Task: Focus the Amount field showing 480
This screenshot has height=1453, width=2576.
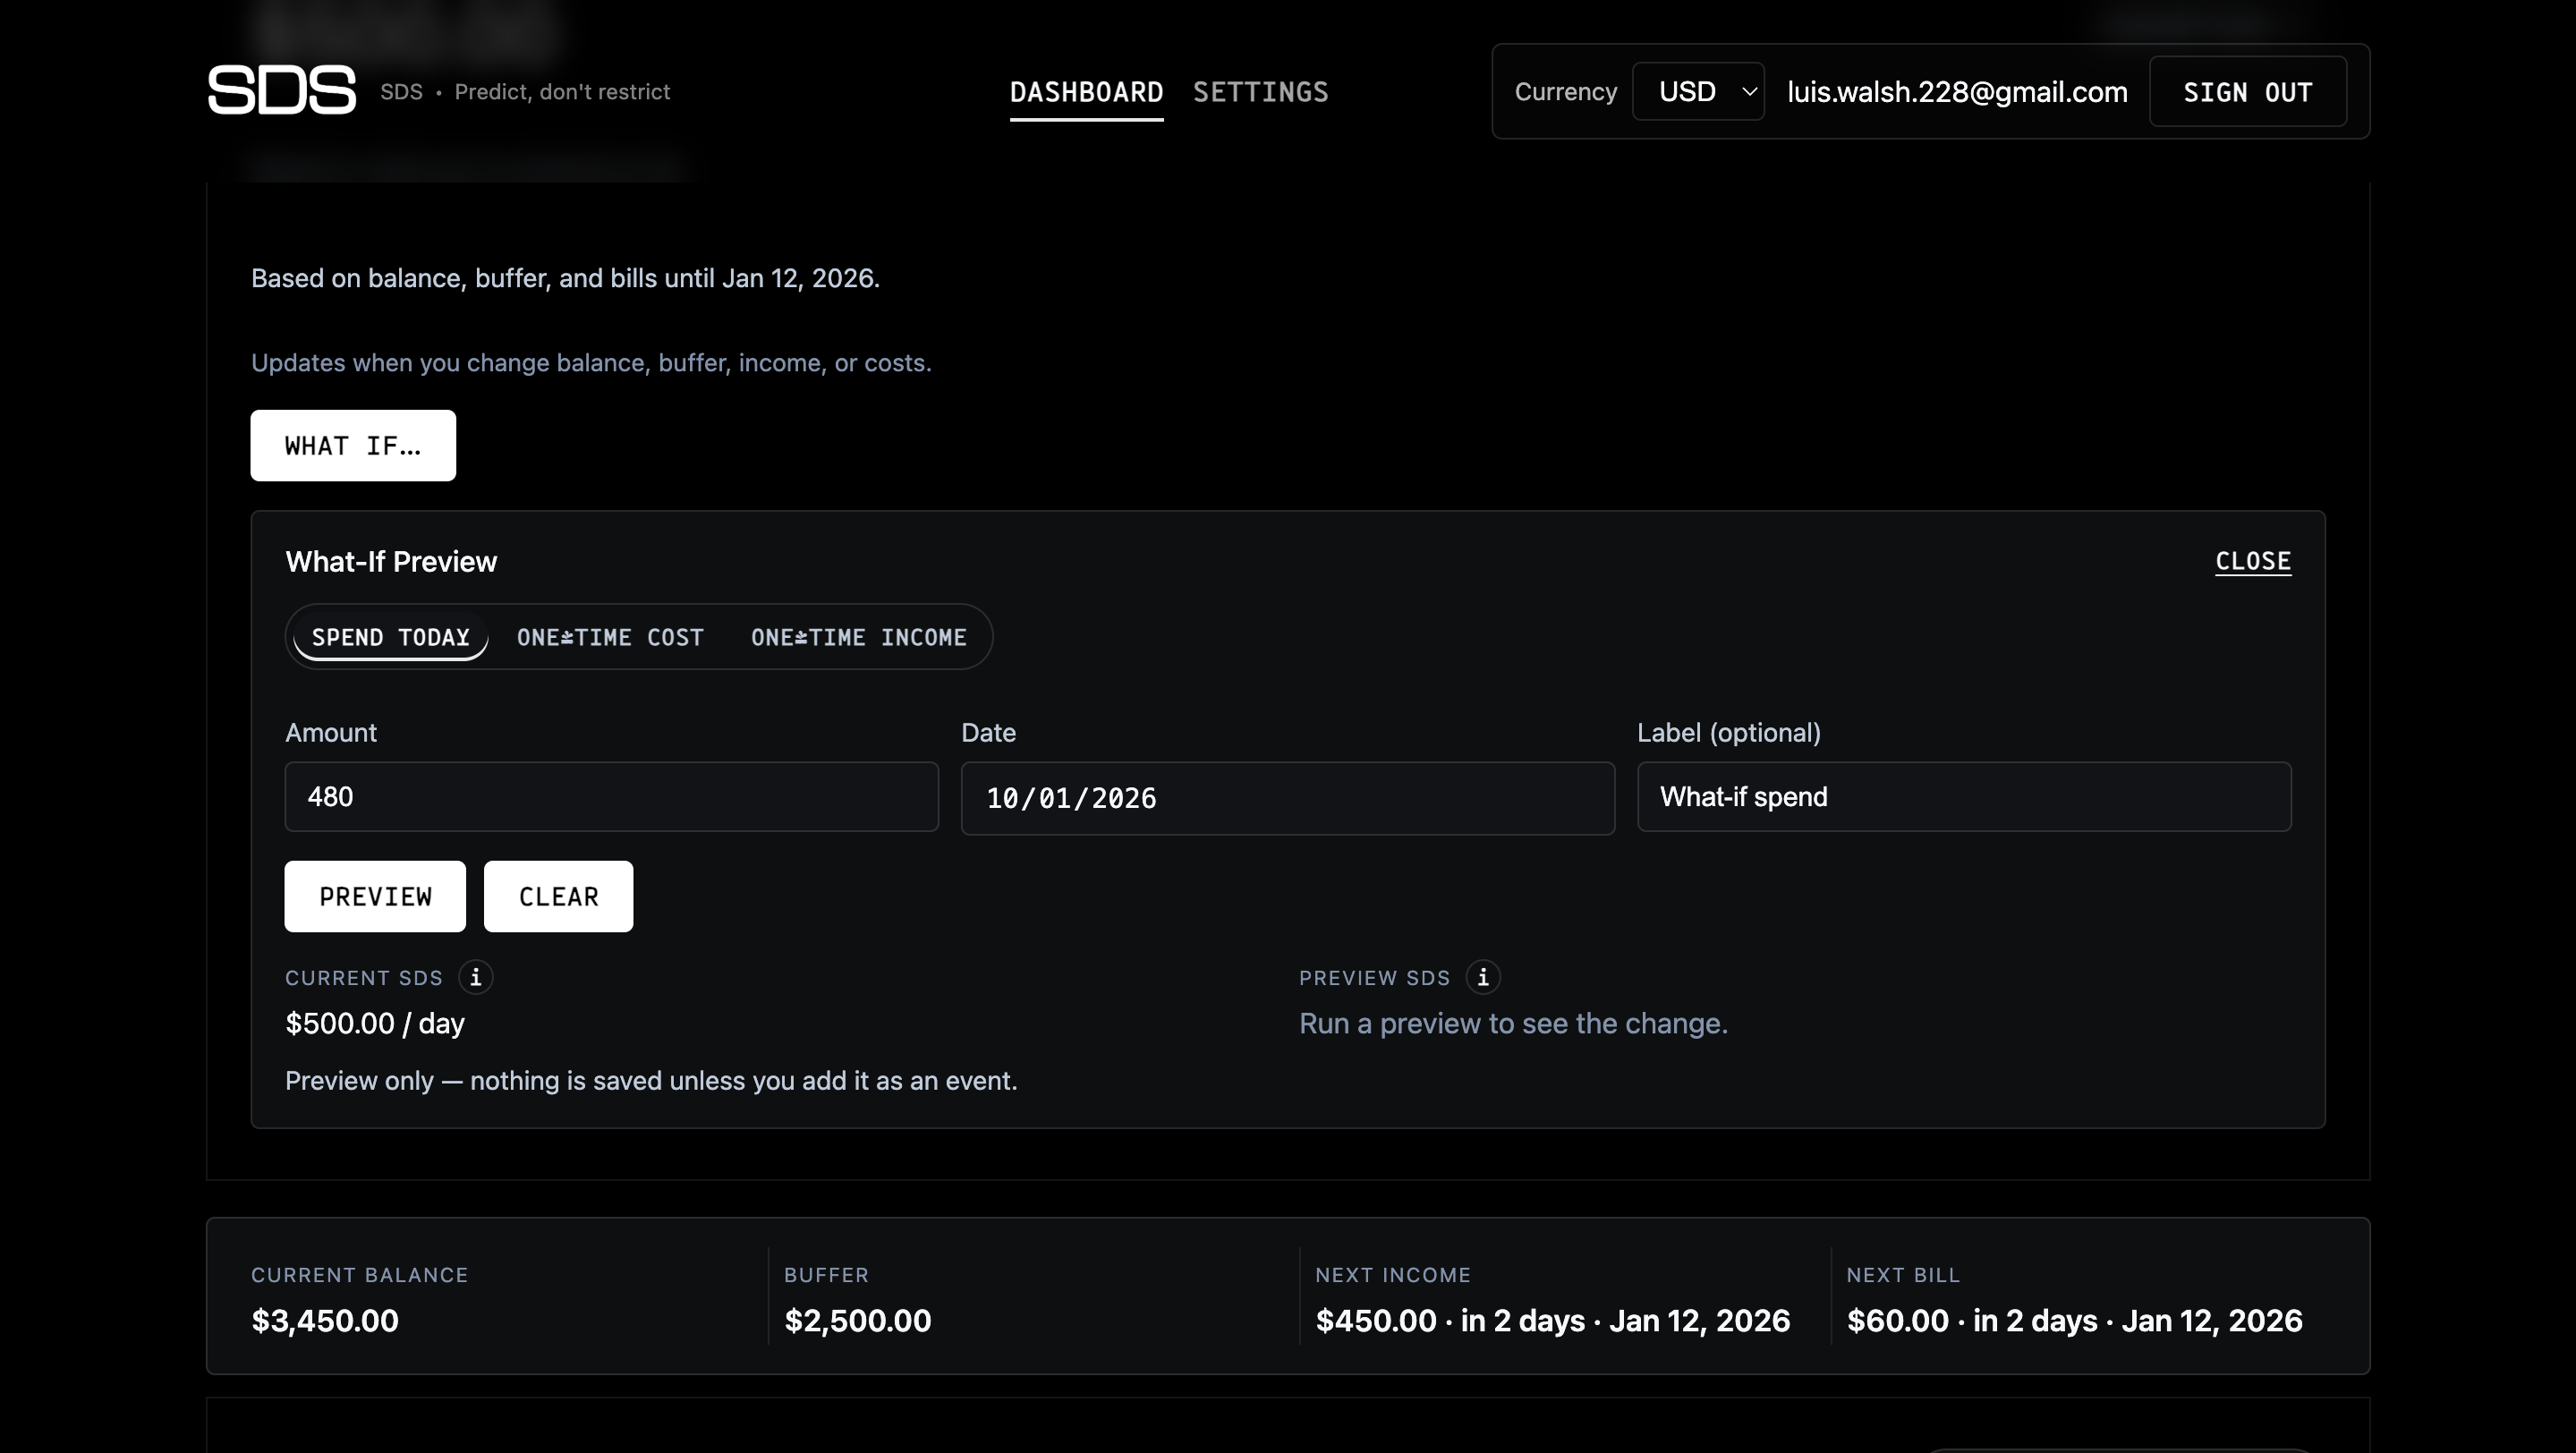Action: [x=611, y=797]
